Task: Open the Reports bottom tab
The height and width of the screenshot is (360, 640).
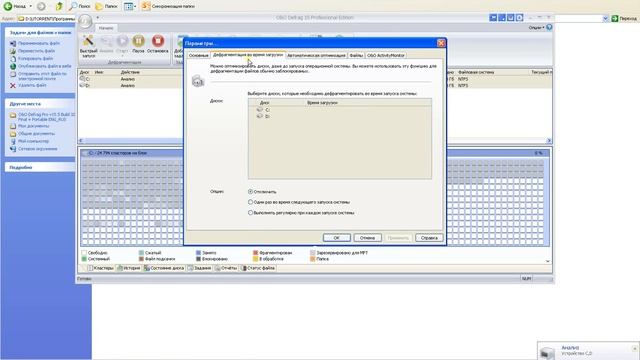Action: [226, 268]
